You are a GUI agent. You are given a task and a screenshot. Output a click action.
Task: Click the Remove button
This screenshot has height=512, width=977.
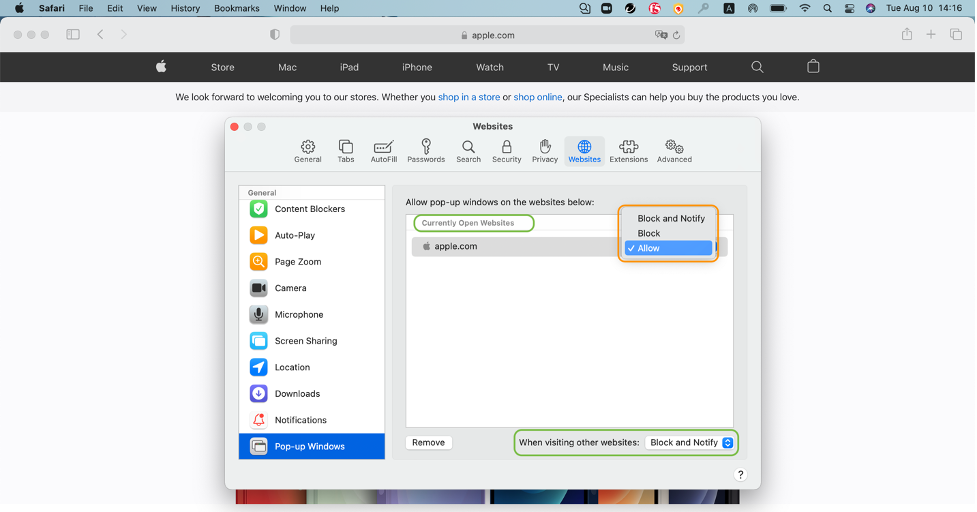(x=428, y=442)
